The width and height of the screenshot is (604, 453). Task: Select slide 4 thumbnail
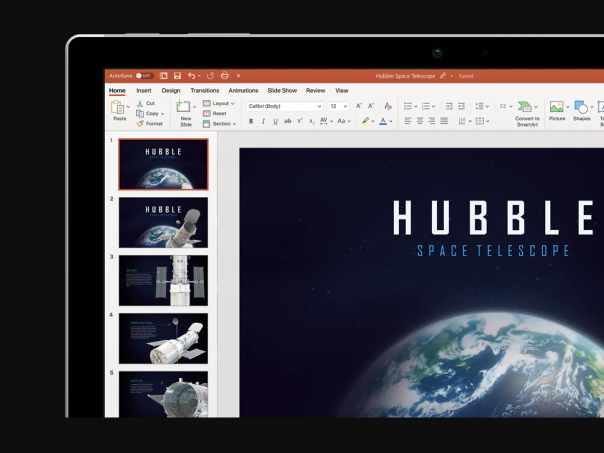point(163,339)
